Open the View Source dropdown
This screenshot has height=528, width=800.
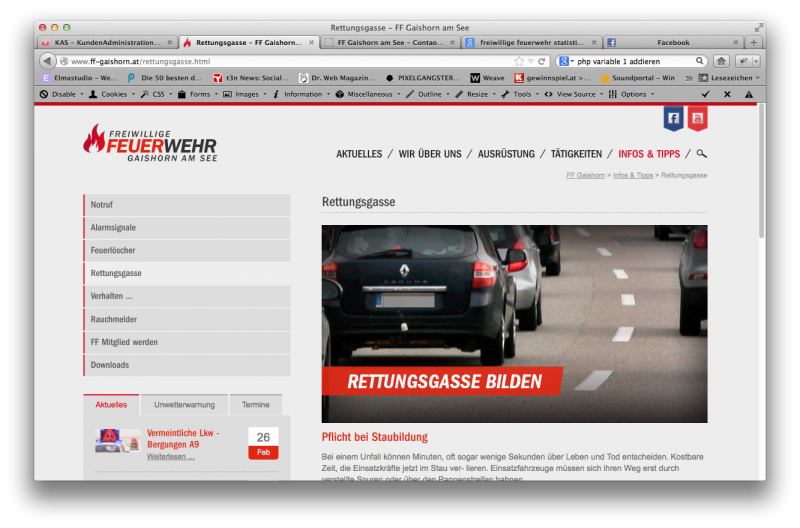tap(573, 94)
